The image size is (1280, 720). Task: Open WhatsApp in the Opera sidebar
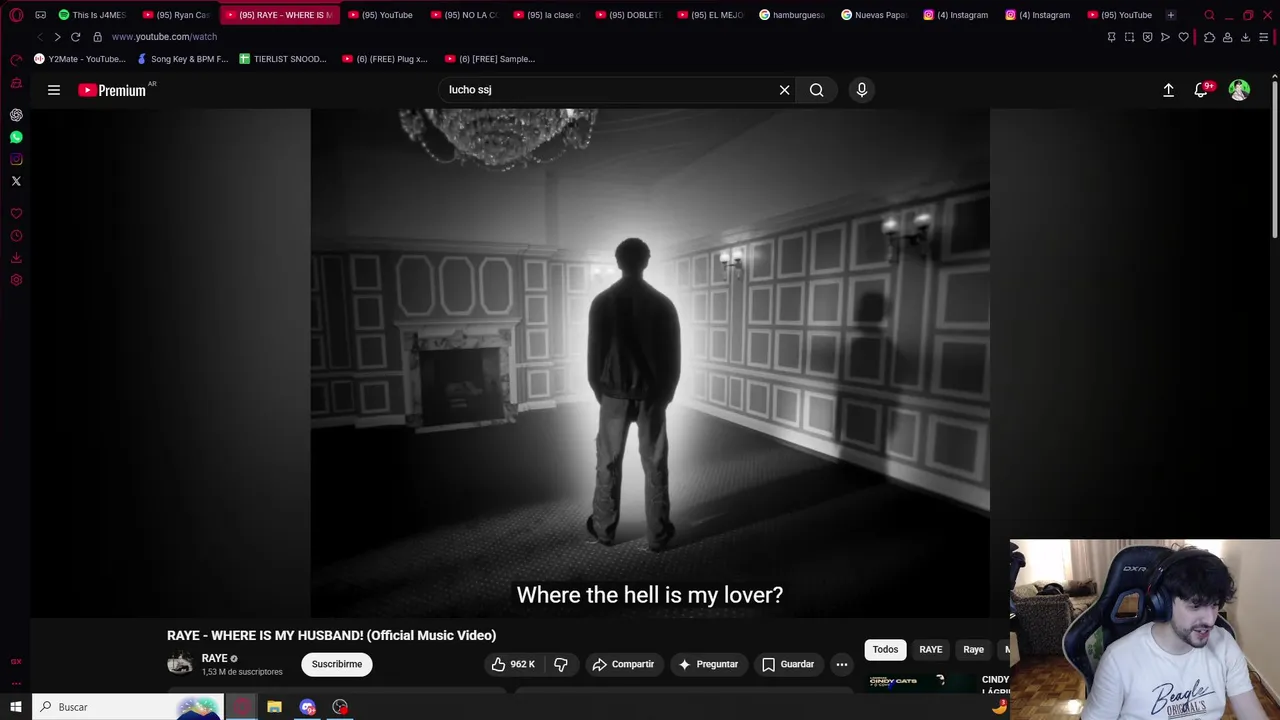(16, 137)
